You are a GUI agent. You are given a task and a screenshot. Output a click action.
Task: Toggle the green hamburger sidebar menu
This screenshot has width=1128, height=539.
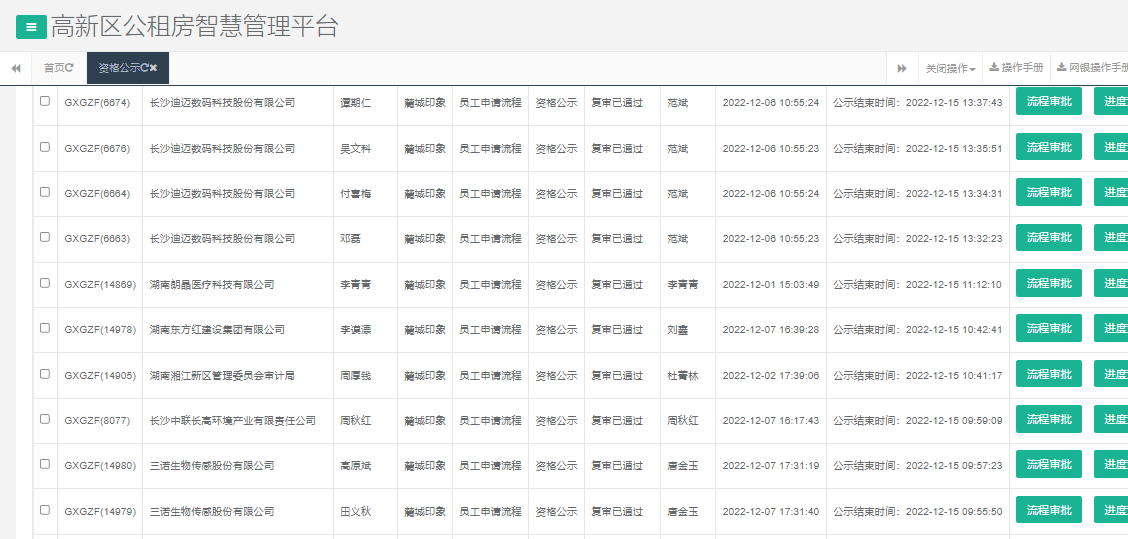[x=32, y=27]
